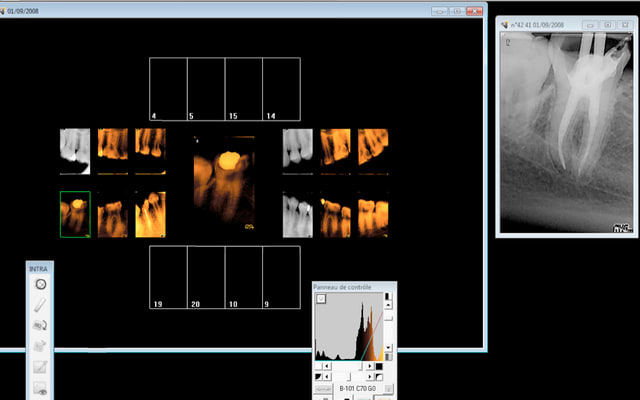640x400 pixels.
Task: Close the n°42 41 X-ray window
Action: (623, 24)
